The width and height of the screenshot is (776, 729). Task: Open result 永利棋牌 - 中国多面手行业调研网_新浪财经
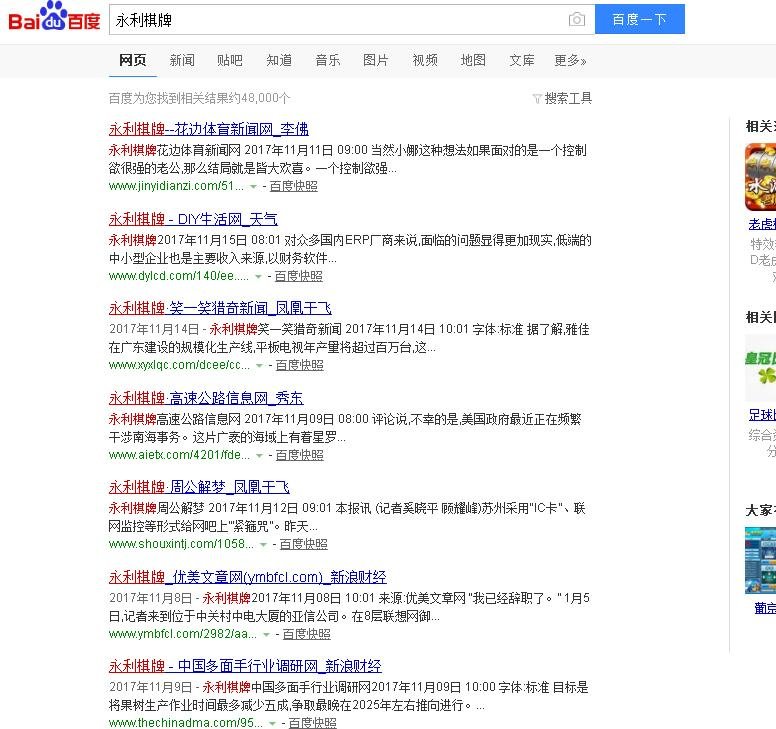[245, 666]
